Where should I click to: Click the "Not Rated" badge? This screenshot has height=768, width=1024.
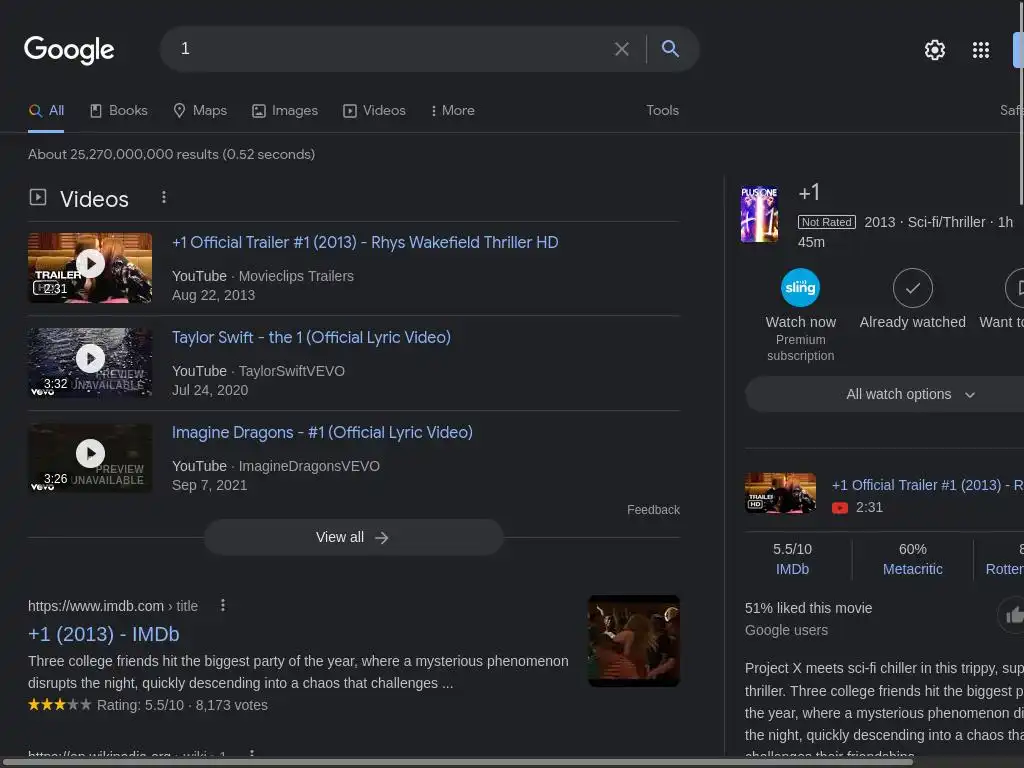coord(827,222)
